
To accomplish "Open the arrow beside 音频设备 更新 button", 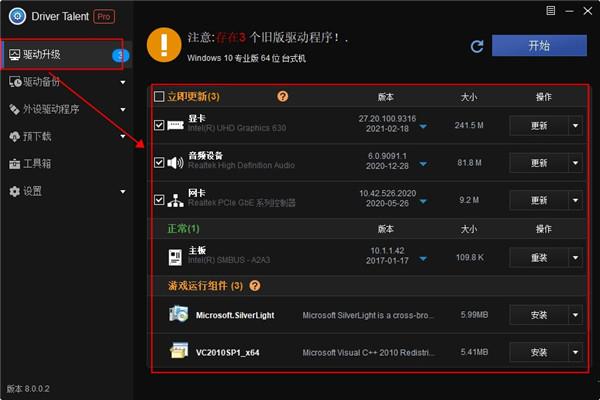I will [576, 163].
